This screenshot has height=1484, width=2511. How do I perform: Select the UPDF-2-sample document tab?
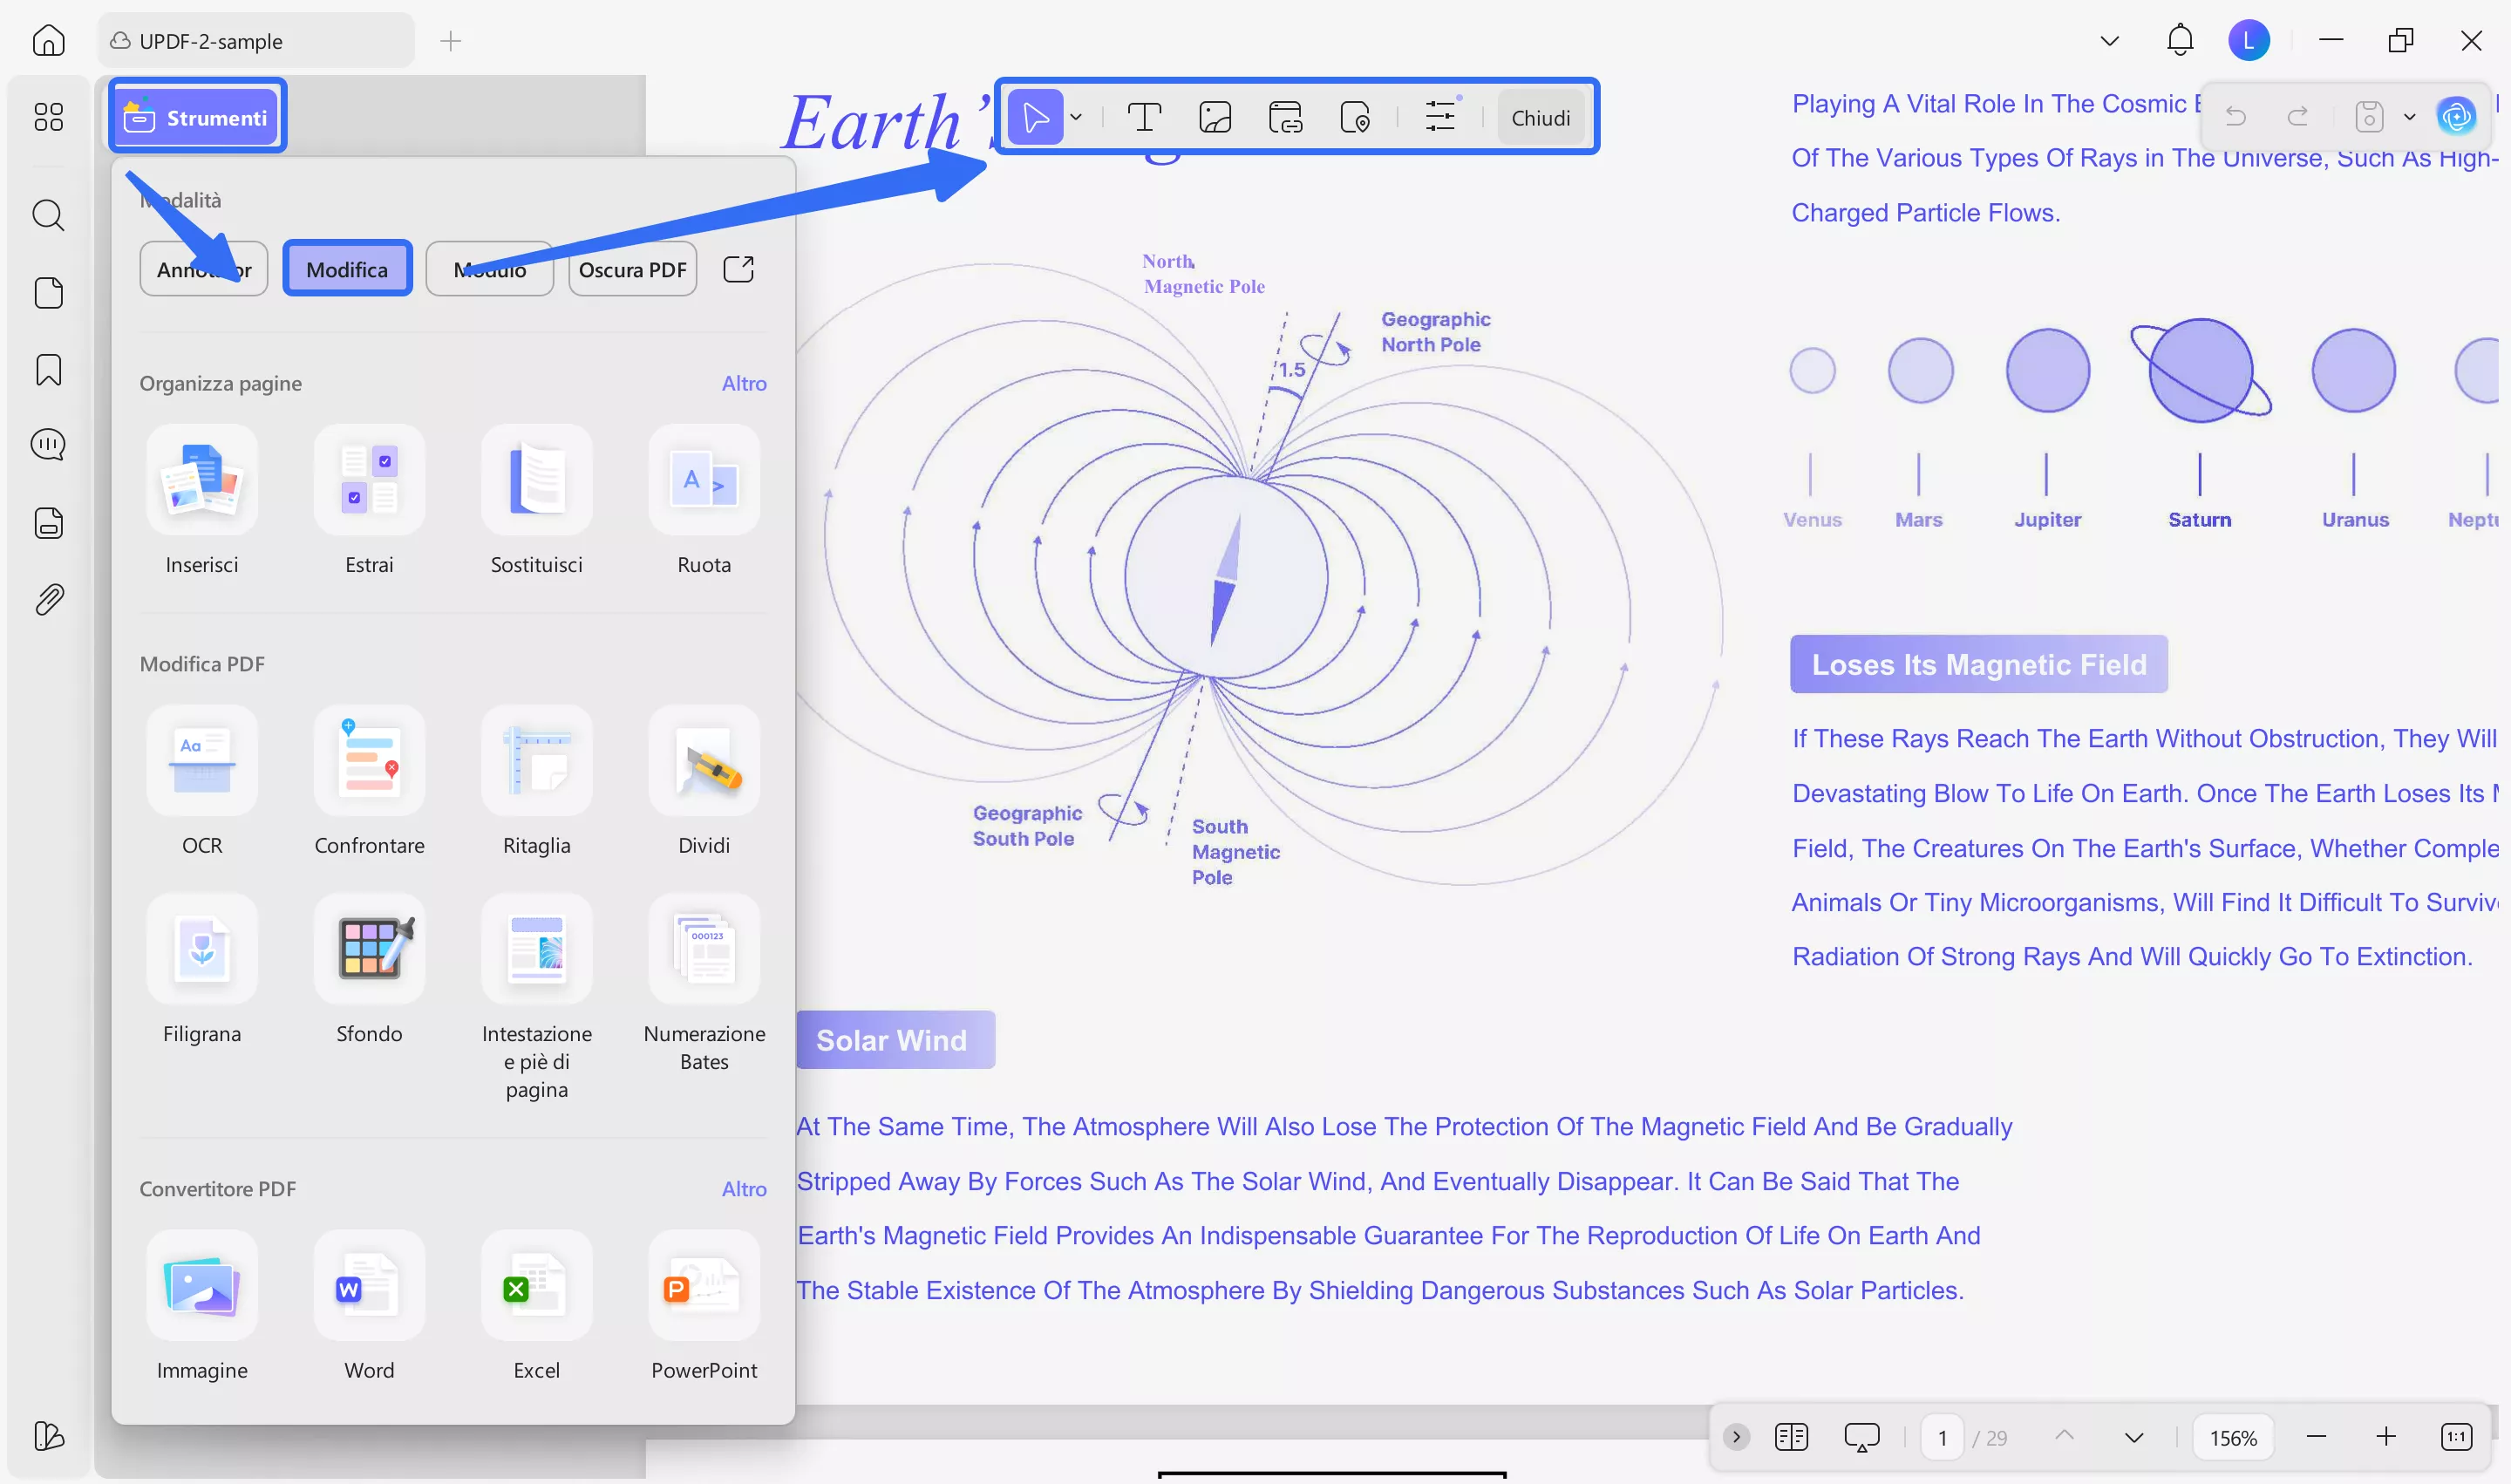(255, 41)
